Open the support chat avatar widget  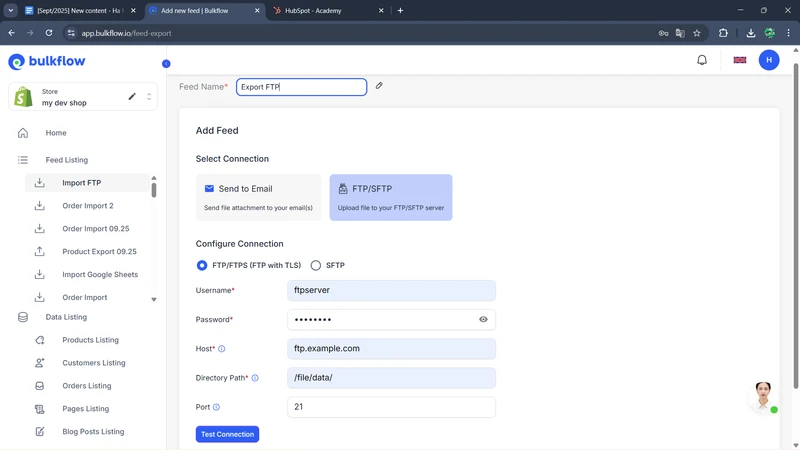point(763,395)
